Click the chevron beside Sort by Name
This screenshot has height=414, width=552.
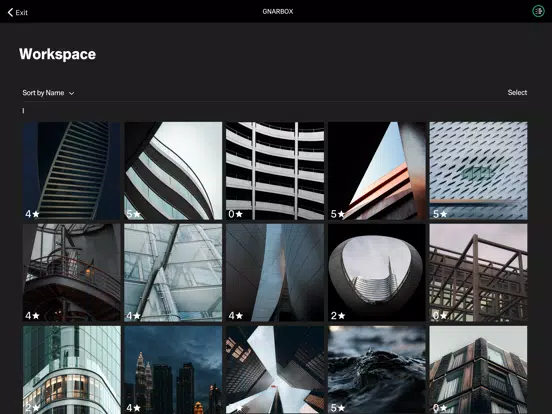(x=71, y=93)
